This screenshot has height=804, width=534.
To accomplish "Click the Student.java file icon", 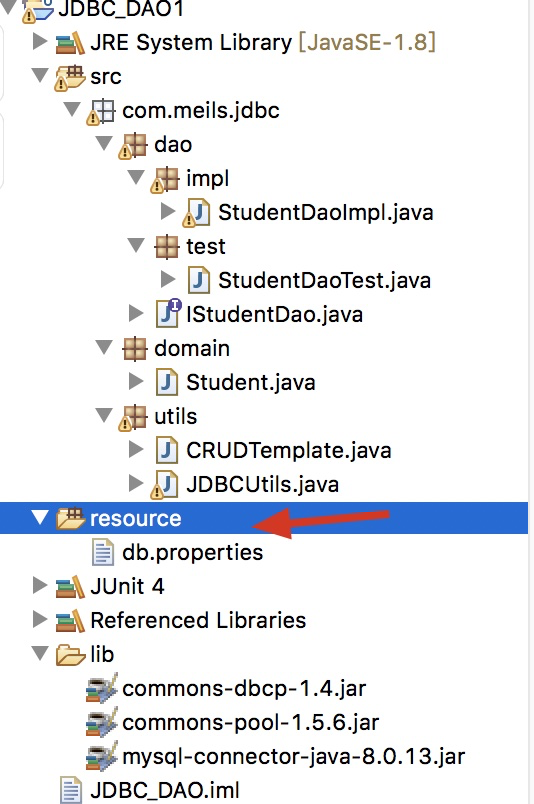I will pos(167,383).
